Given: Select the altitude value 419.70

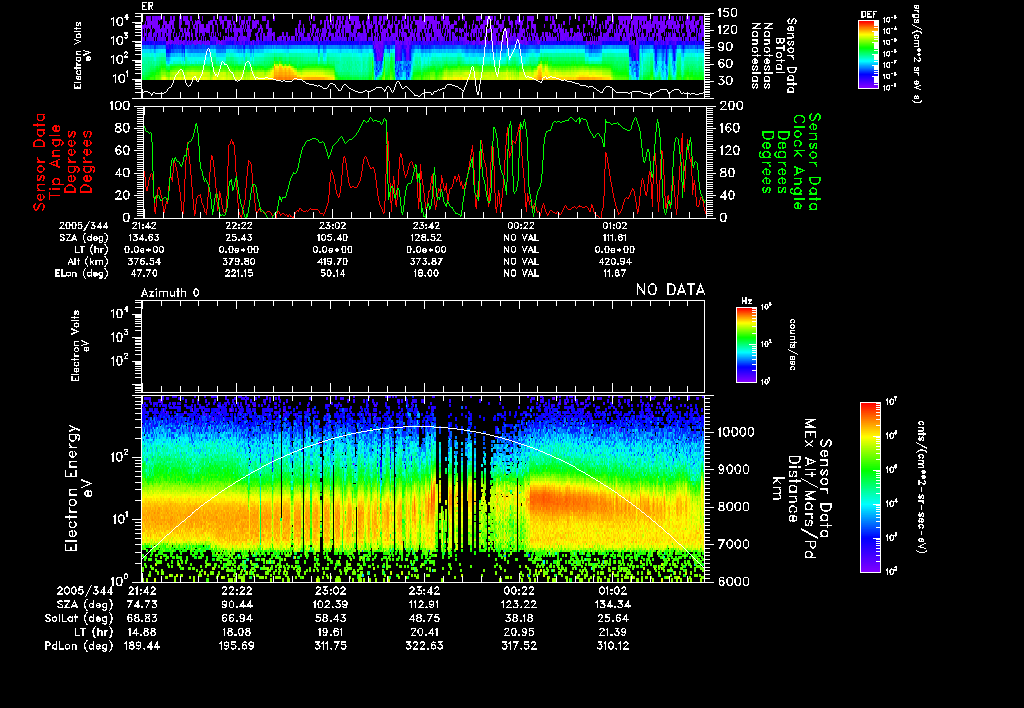Looking at the screenshot, I should (332, 261).
